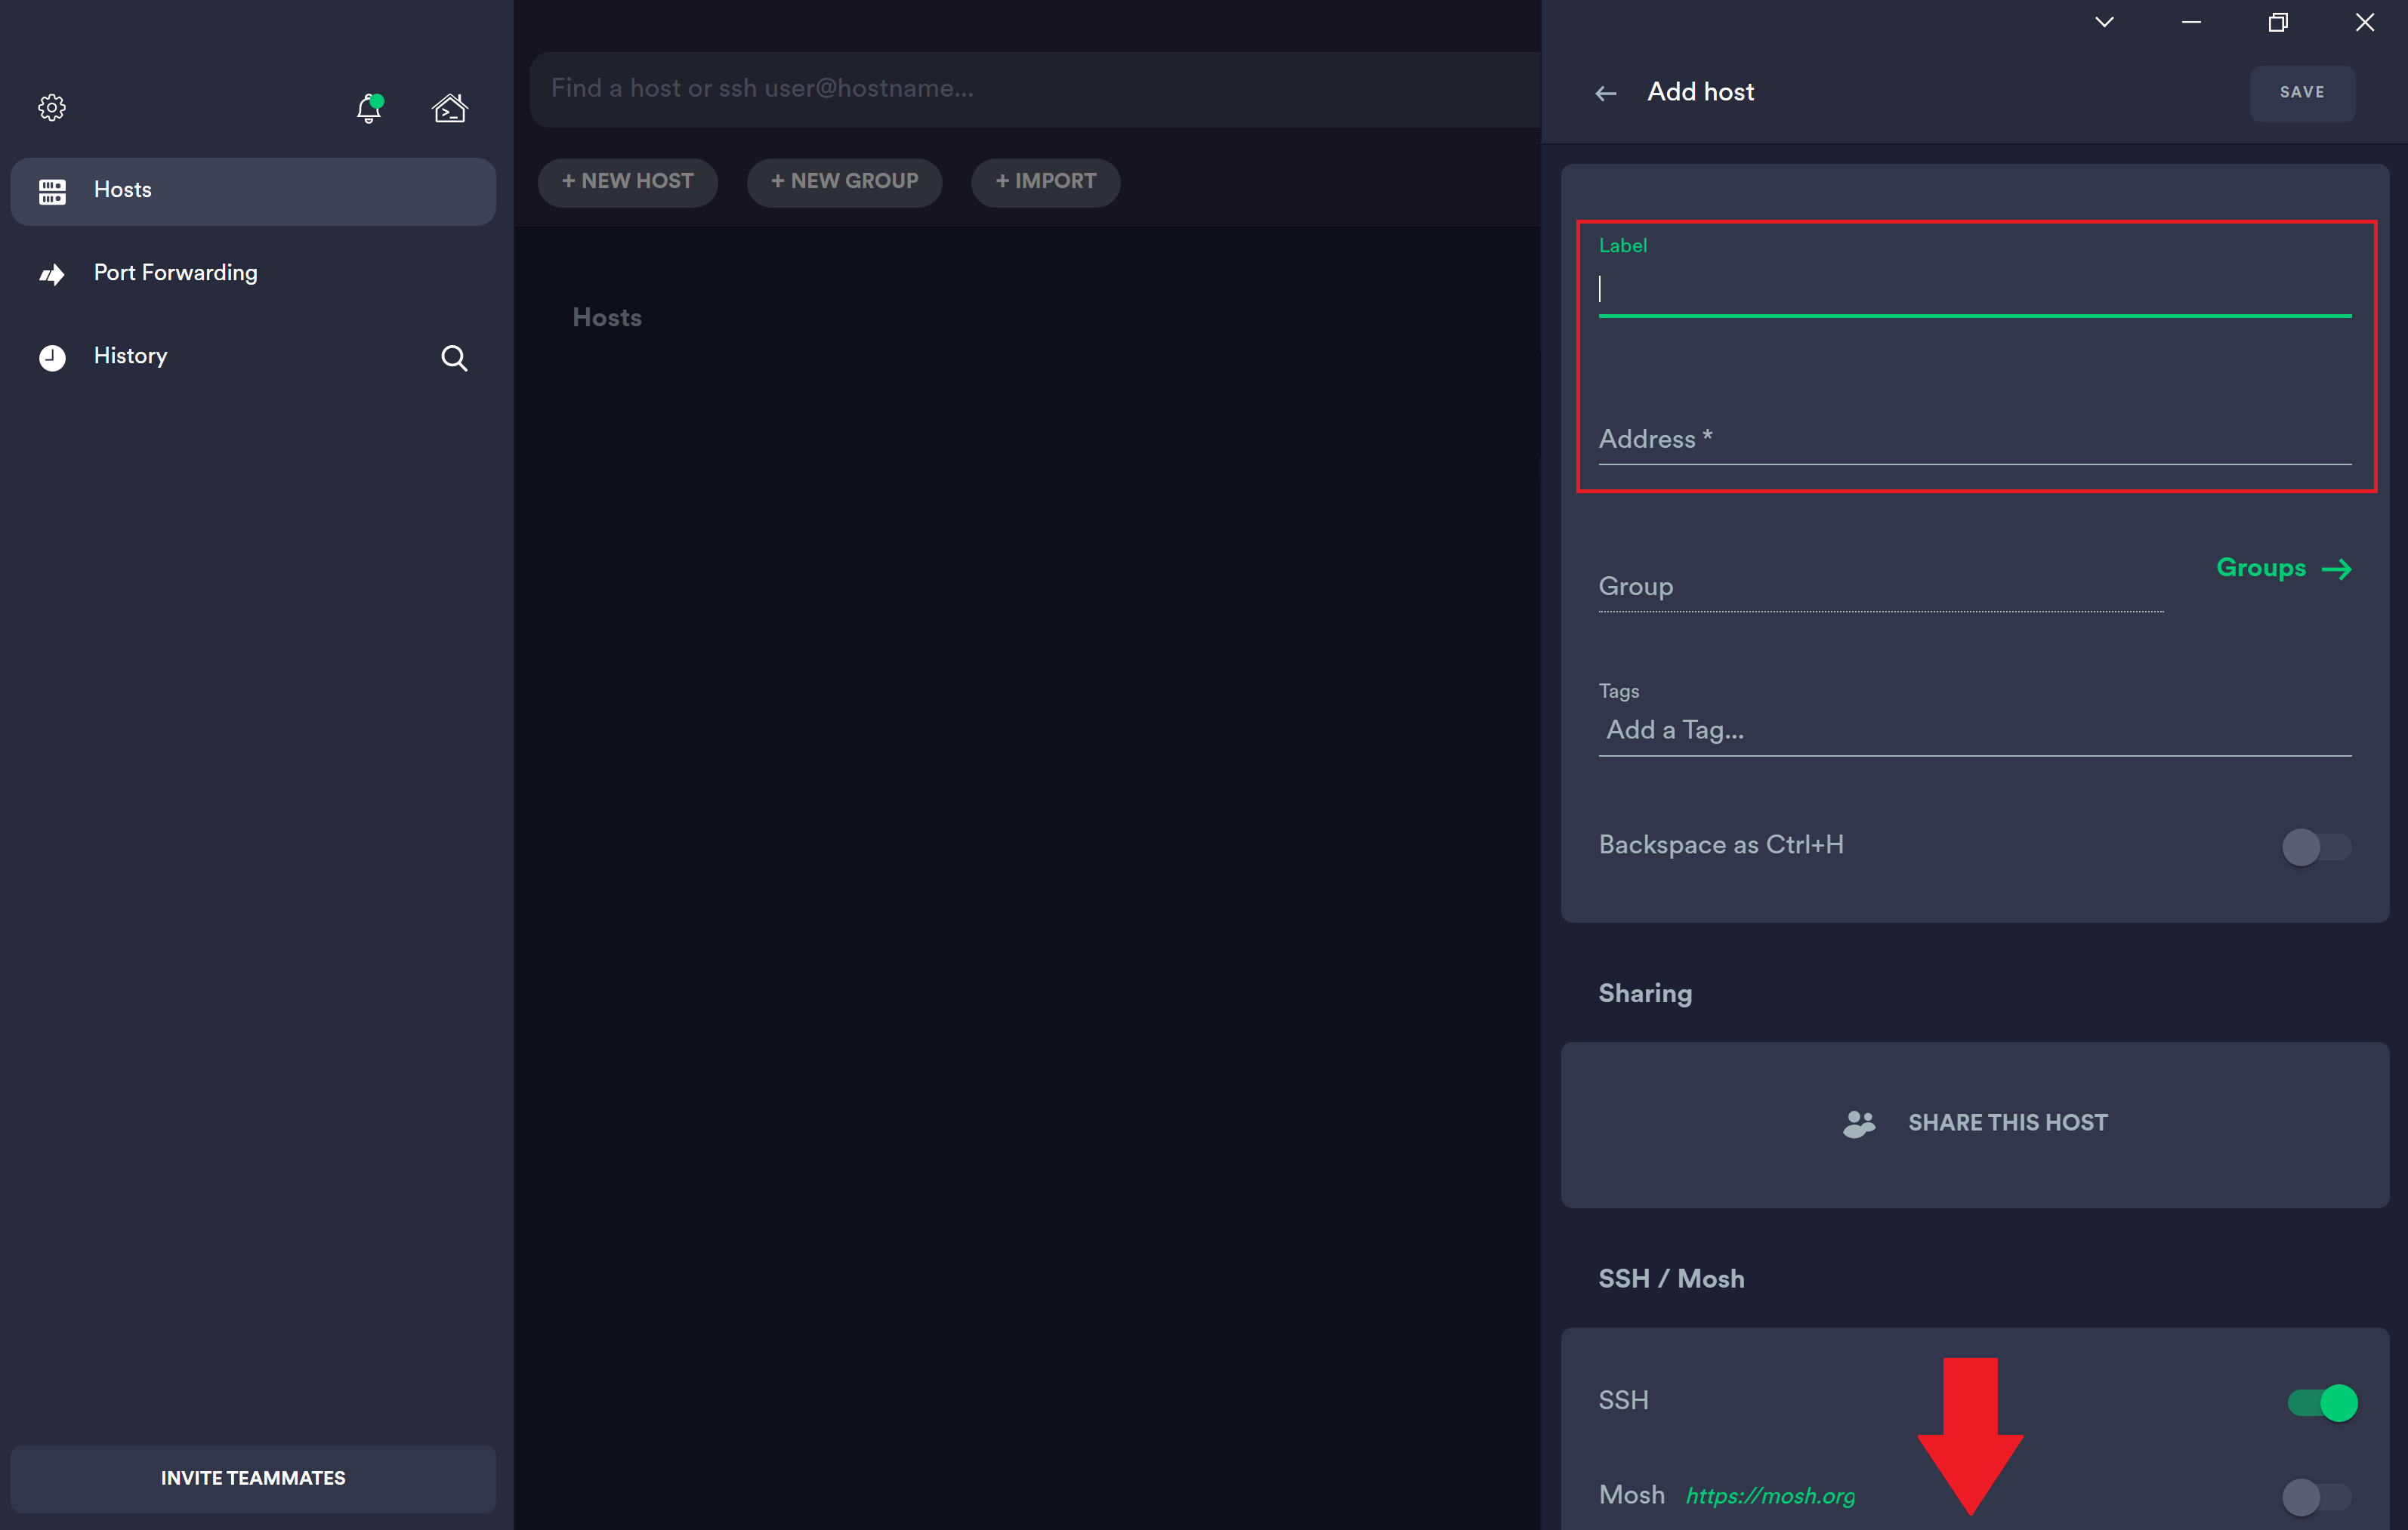Restore down the window
Screen dimensions: 2408x1530
pos(2278,22)
